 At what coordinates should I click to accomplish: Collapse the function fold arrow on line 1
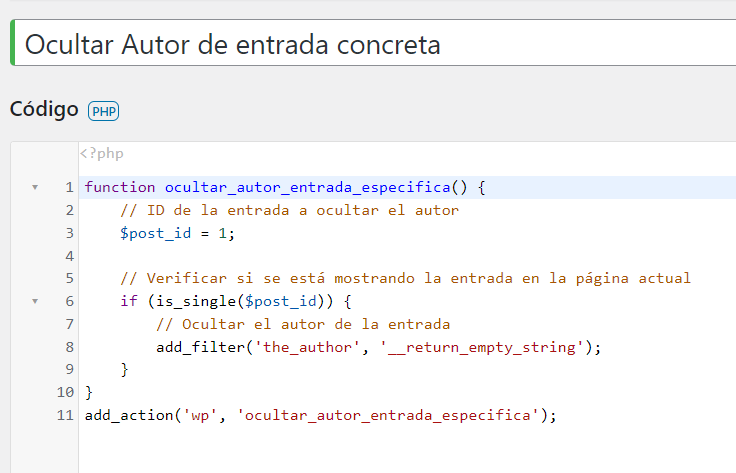(x=35, y=187)
